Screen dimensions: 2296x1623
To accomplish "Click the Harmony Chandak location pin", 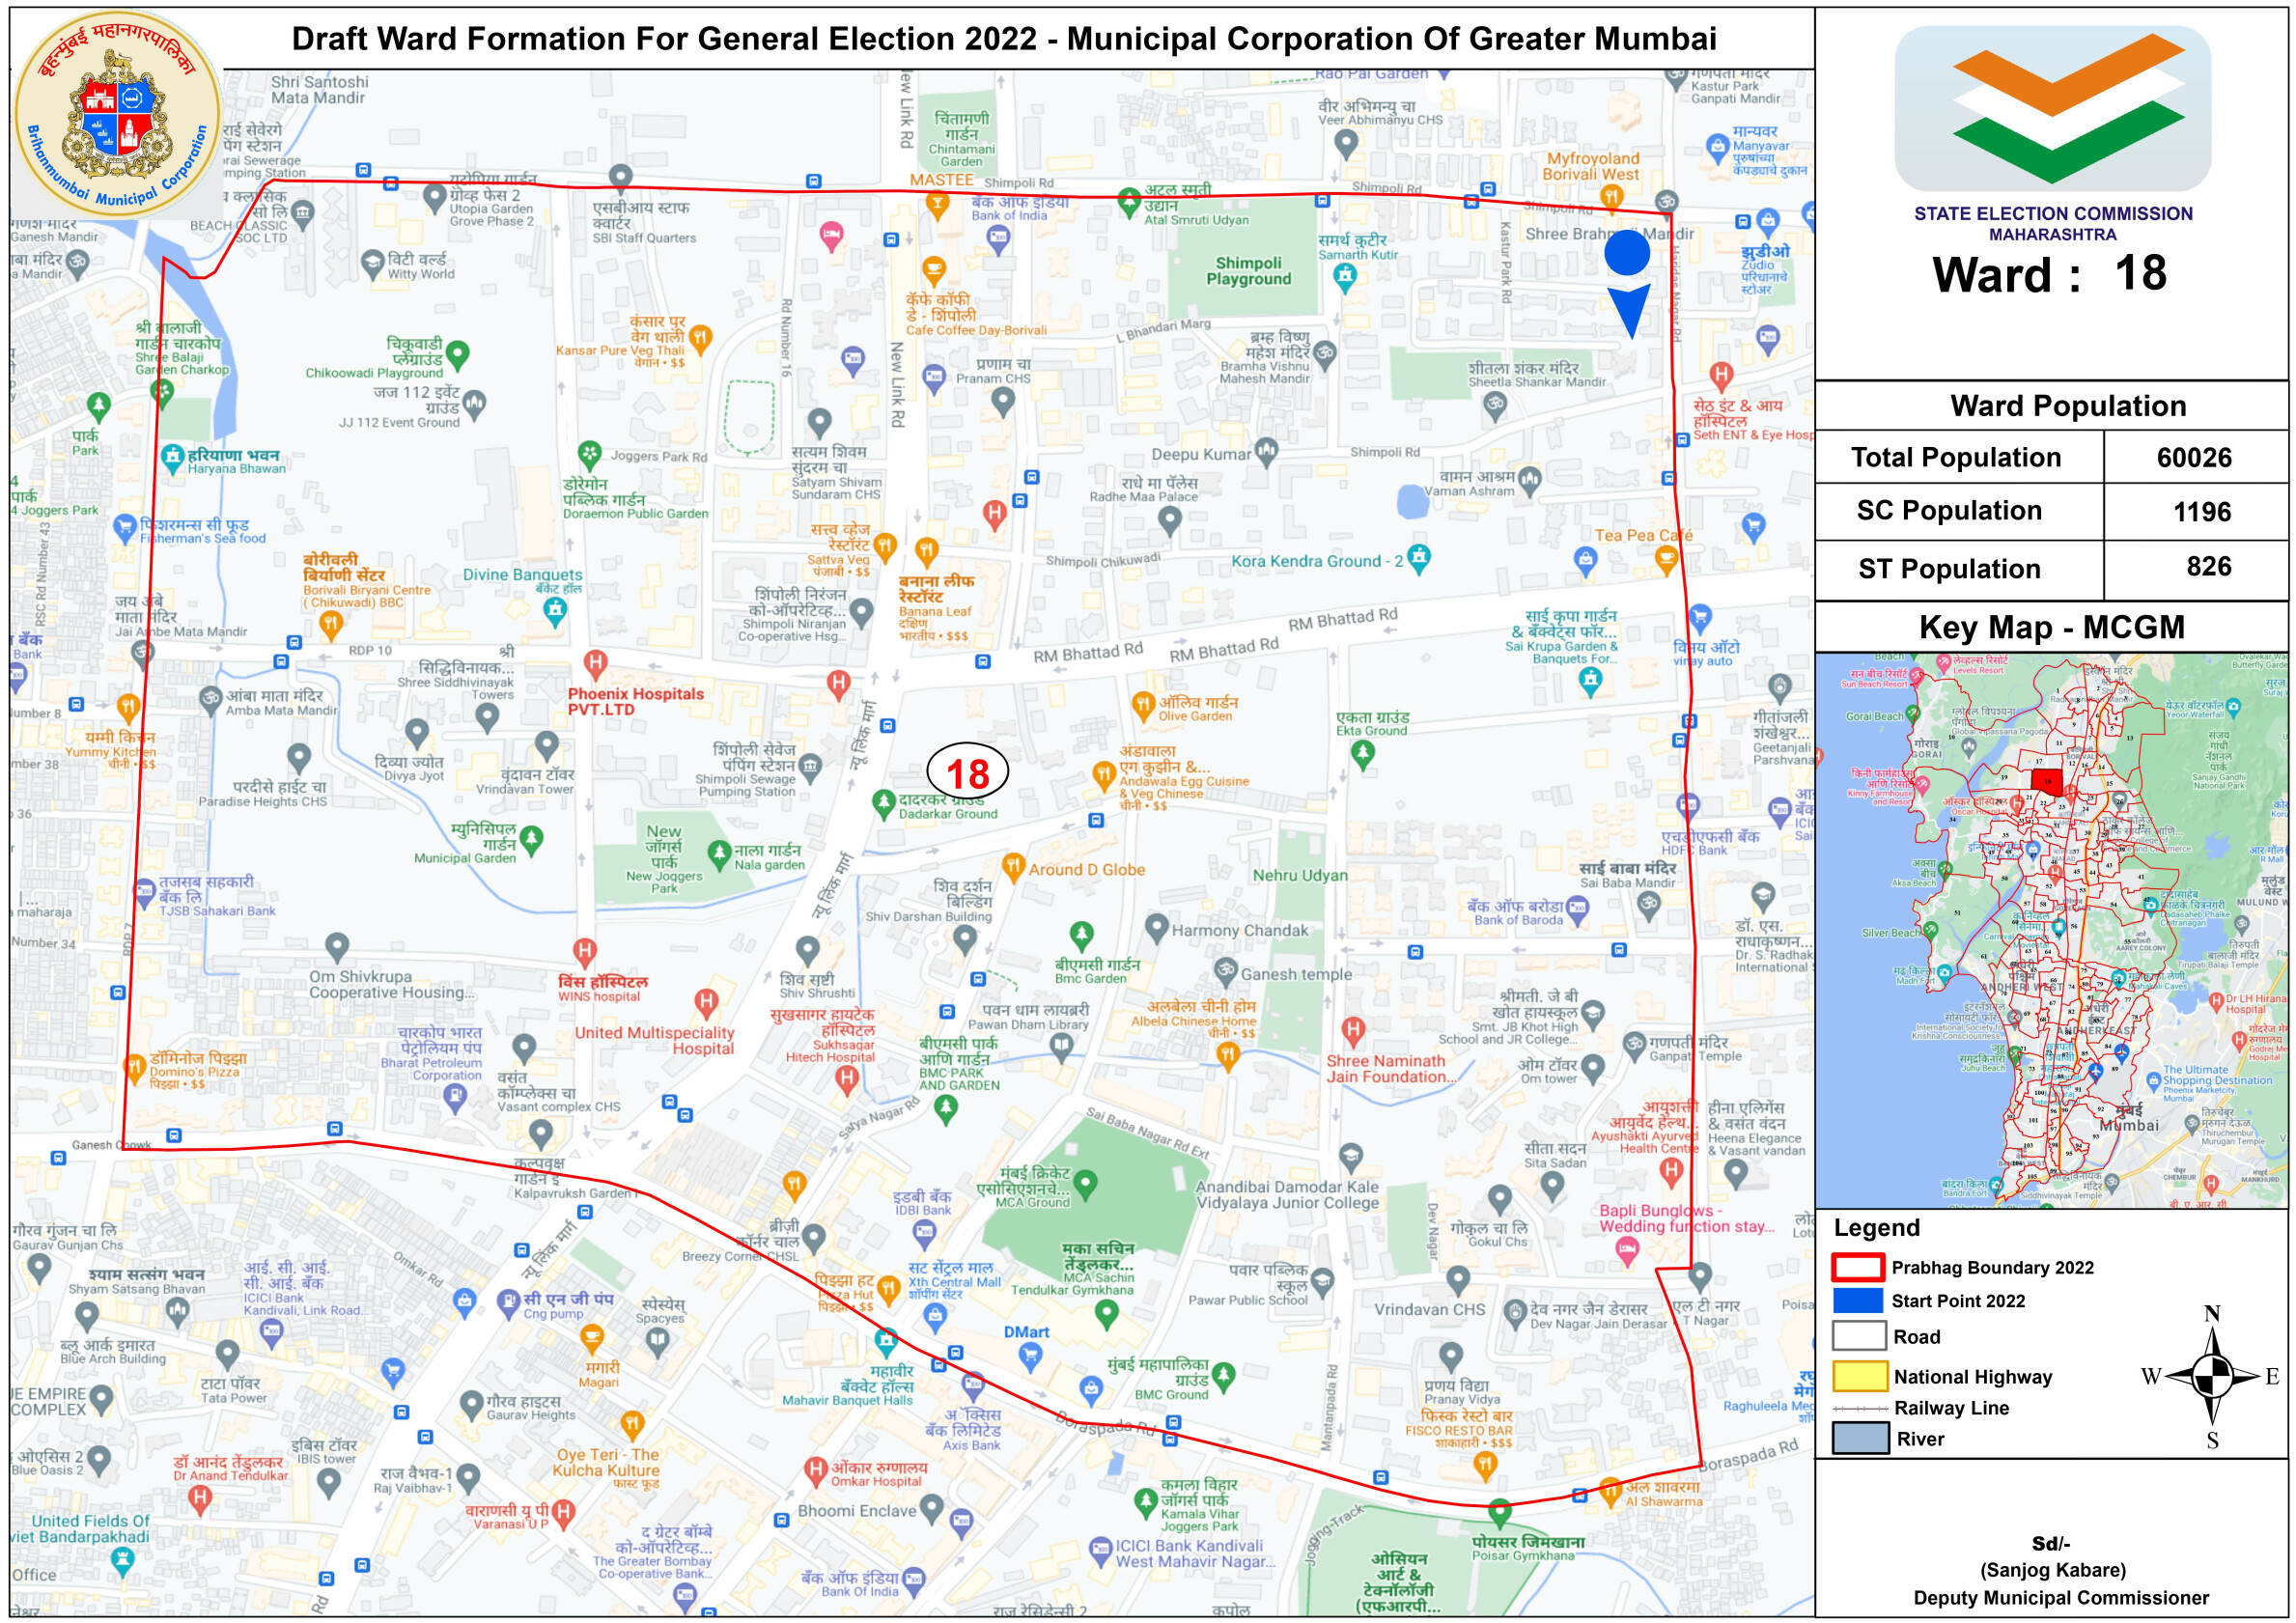I will (x=1156, y=926).
